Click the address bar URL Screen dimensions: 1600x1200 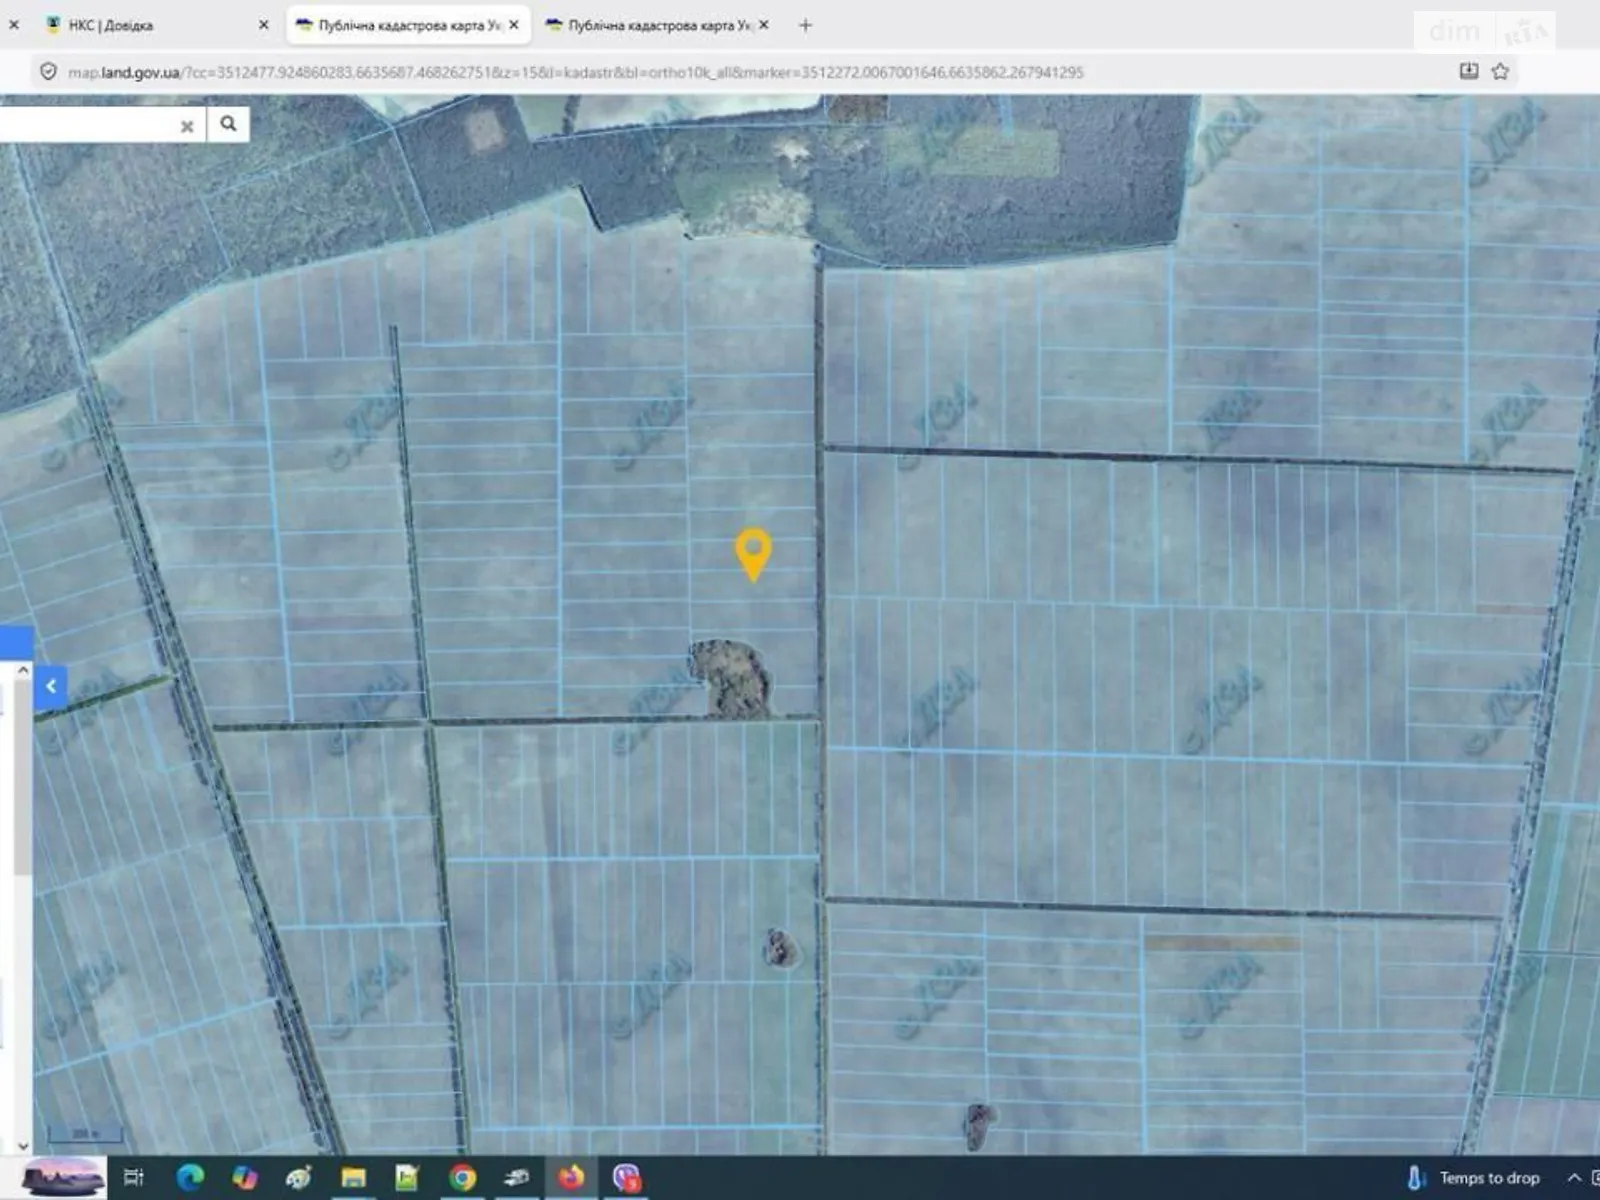pyautogui.click(x=575, y=72)
